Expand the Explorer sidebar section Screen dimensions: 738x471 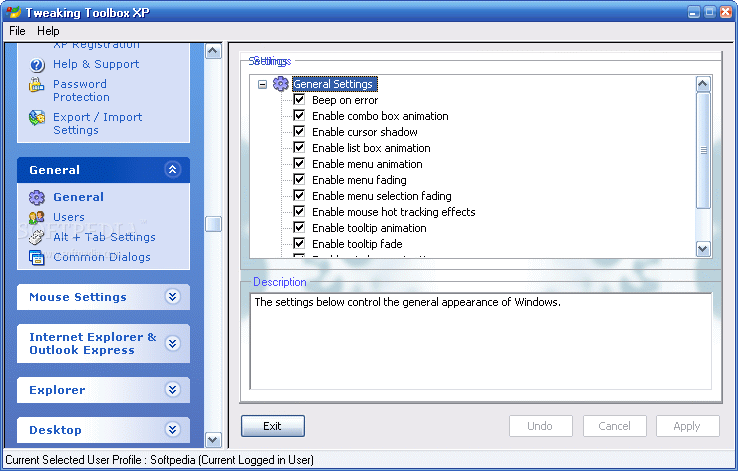pos(173,390)
